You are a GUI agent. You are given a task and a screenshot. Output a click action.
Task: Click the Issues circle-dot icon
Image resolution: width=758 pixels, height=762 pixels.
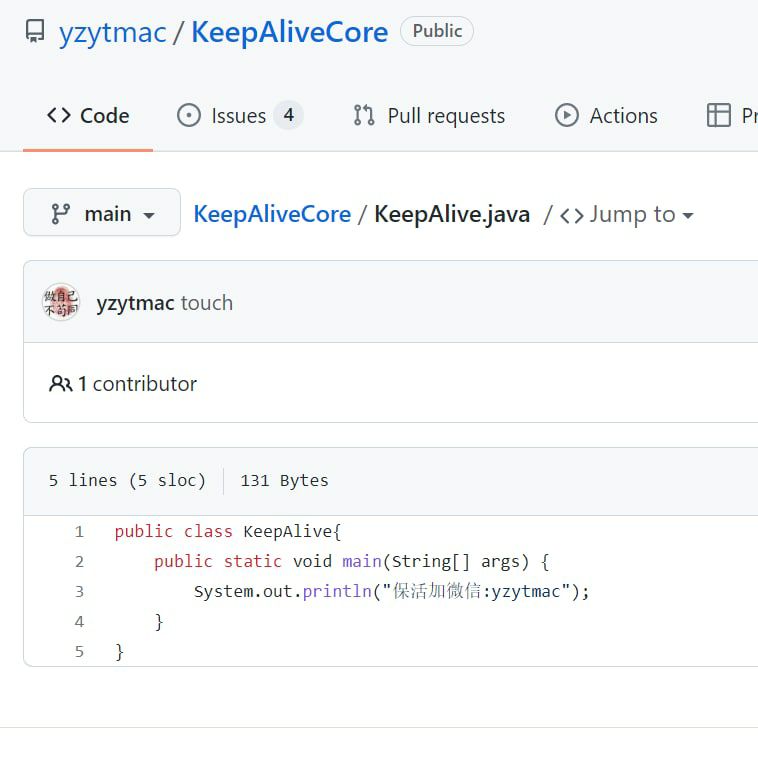click(188, 116)
